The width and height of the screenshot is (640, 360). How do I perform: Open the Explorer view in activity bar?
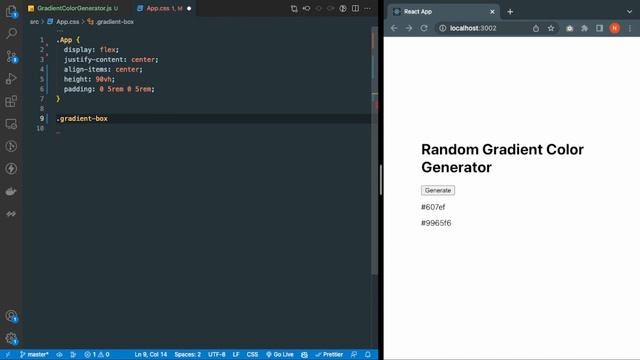11,11
